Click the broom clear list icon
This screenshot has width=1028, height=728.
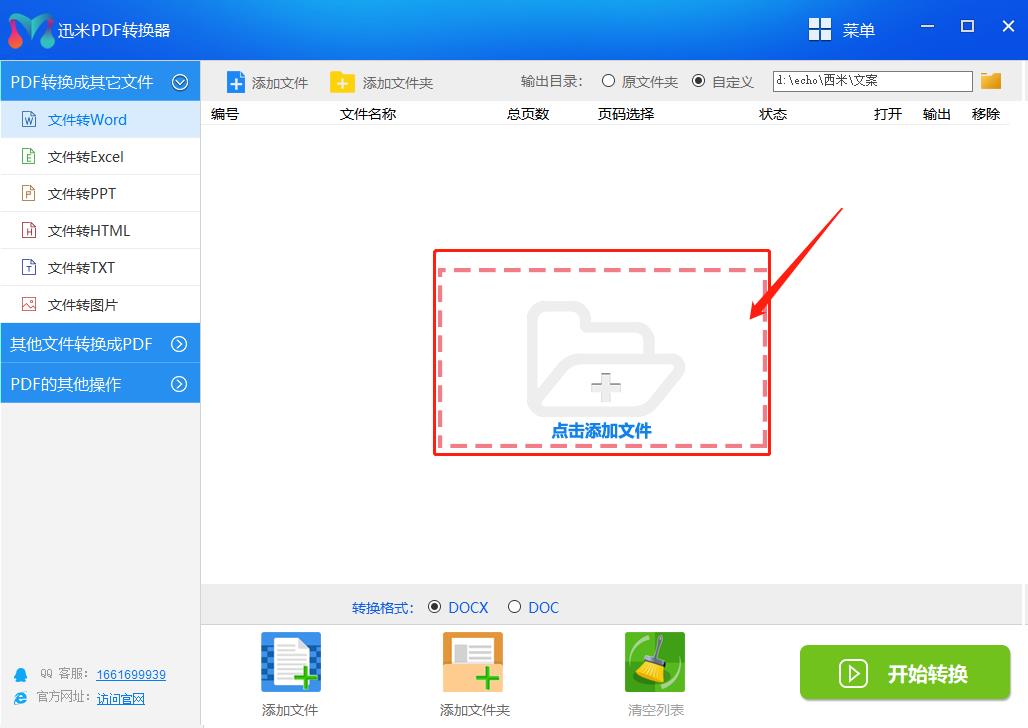click(655, 662)
